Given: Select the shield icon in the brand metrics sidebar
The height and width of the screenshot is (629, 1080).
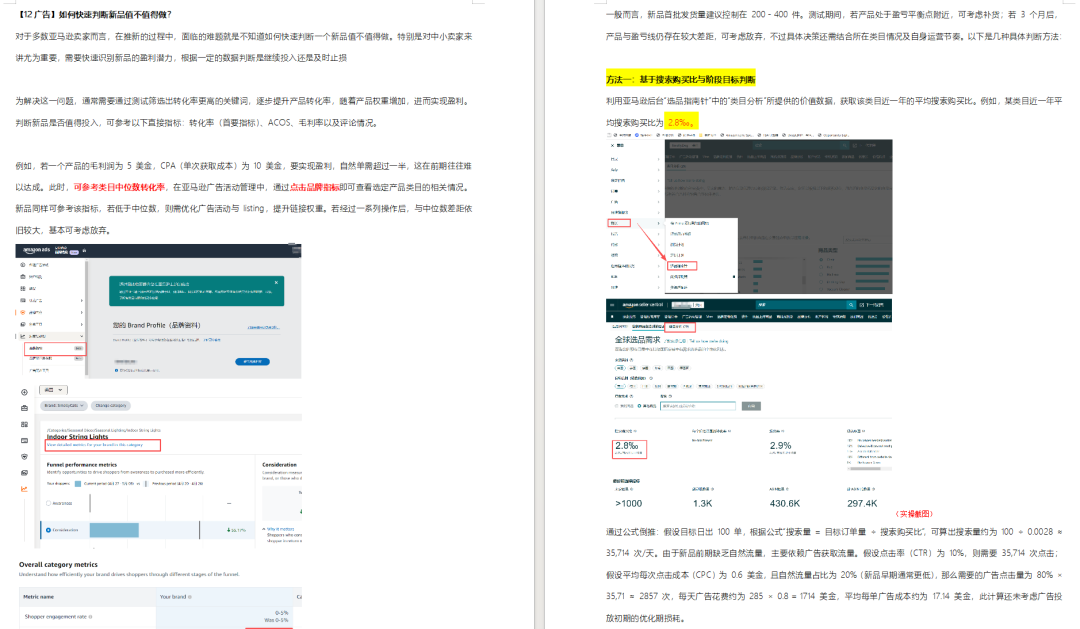Looking at the screenshot, I should pos(24,457).
